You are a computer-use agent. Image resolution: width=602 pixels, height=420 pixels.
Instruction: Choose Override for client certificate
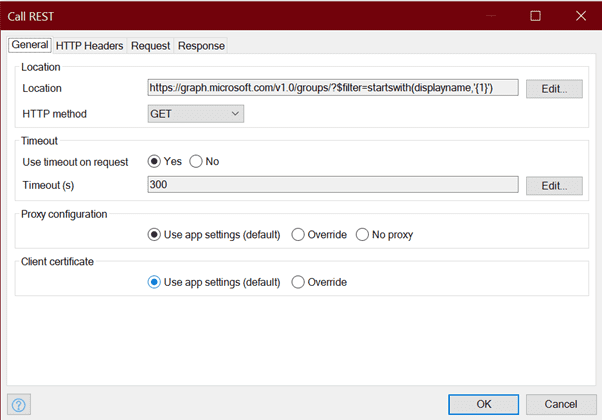pos(319,282)
